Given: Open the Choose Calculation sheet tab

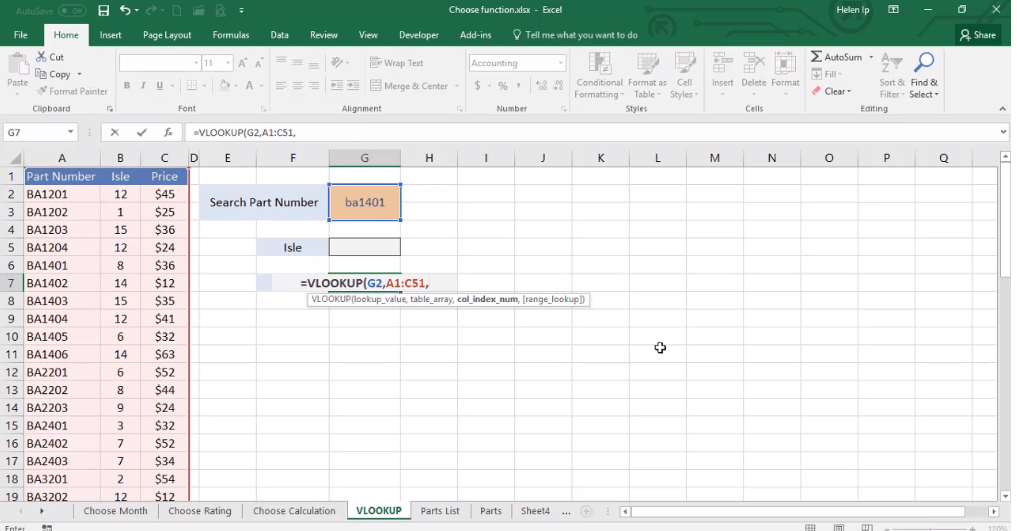Looking at the screenshot, I should [294, 511].
